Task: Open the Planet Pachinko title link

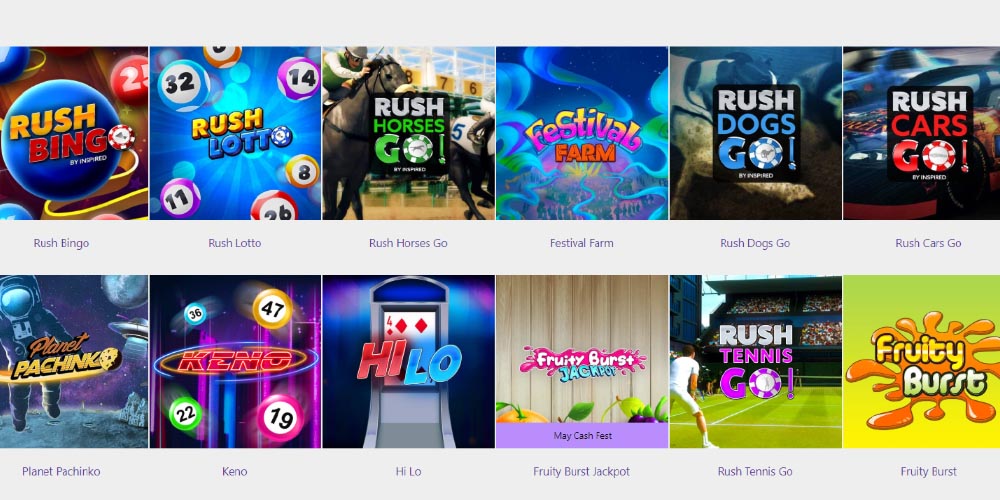Action: 61,472
